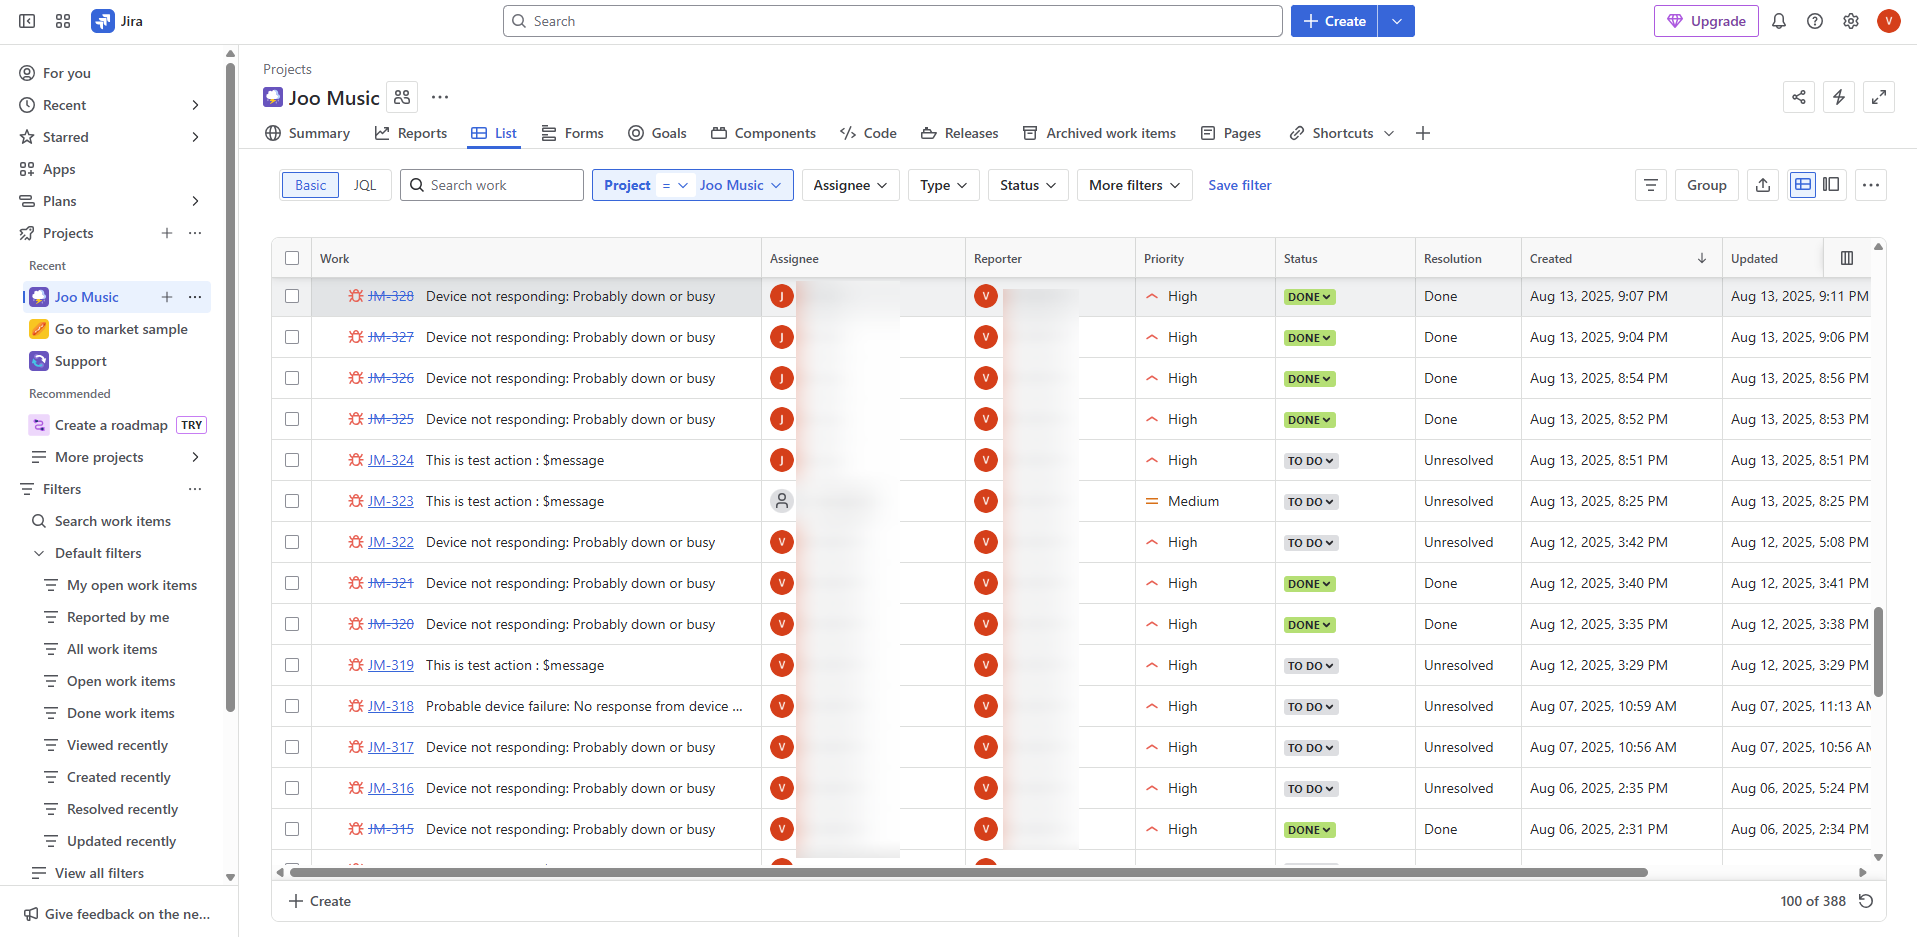Screen dimensions: 1917x937
Task: Expand the Assignee filter dropdown
Action: [x=849, y=185]
